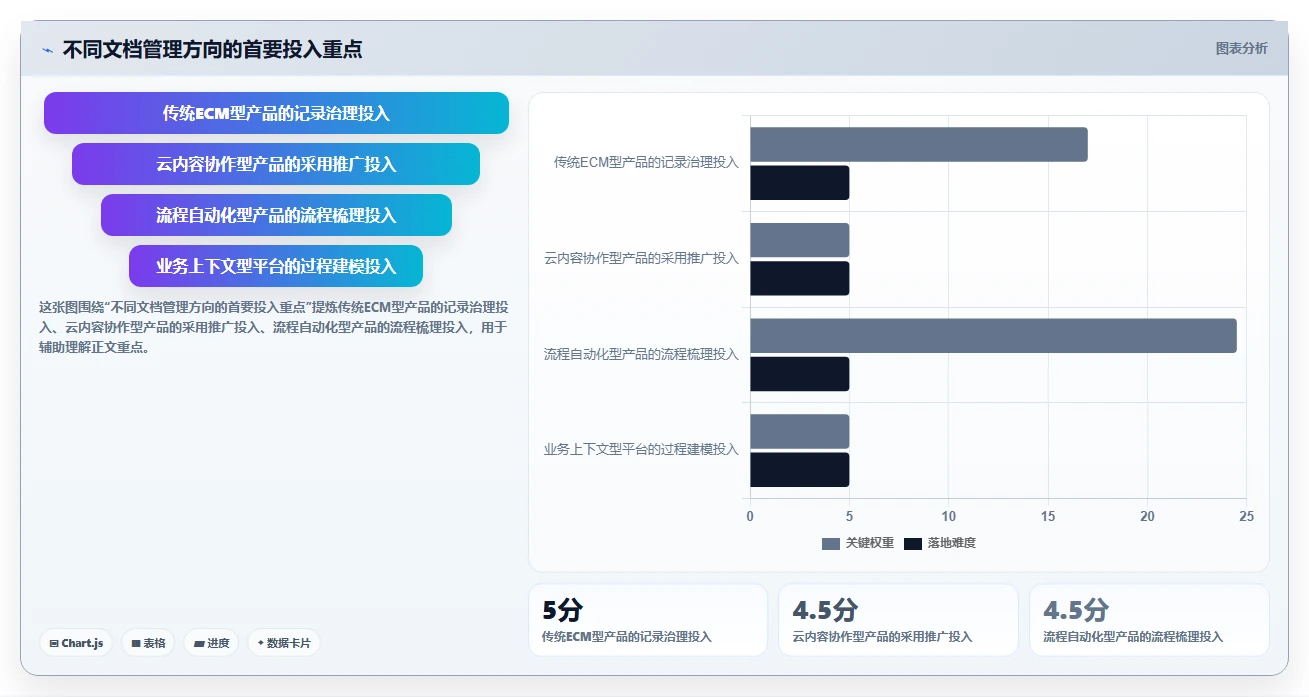Click the 图表分析 label in header
The image size is (1309, 697).
[1241, 48]
